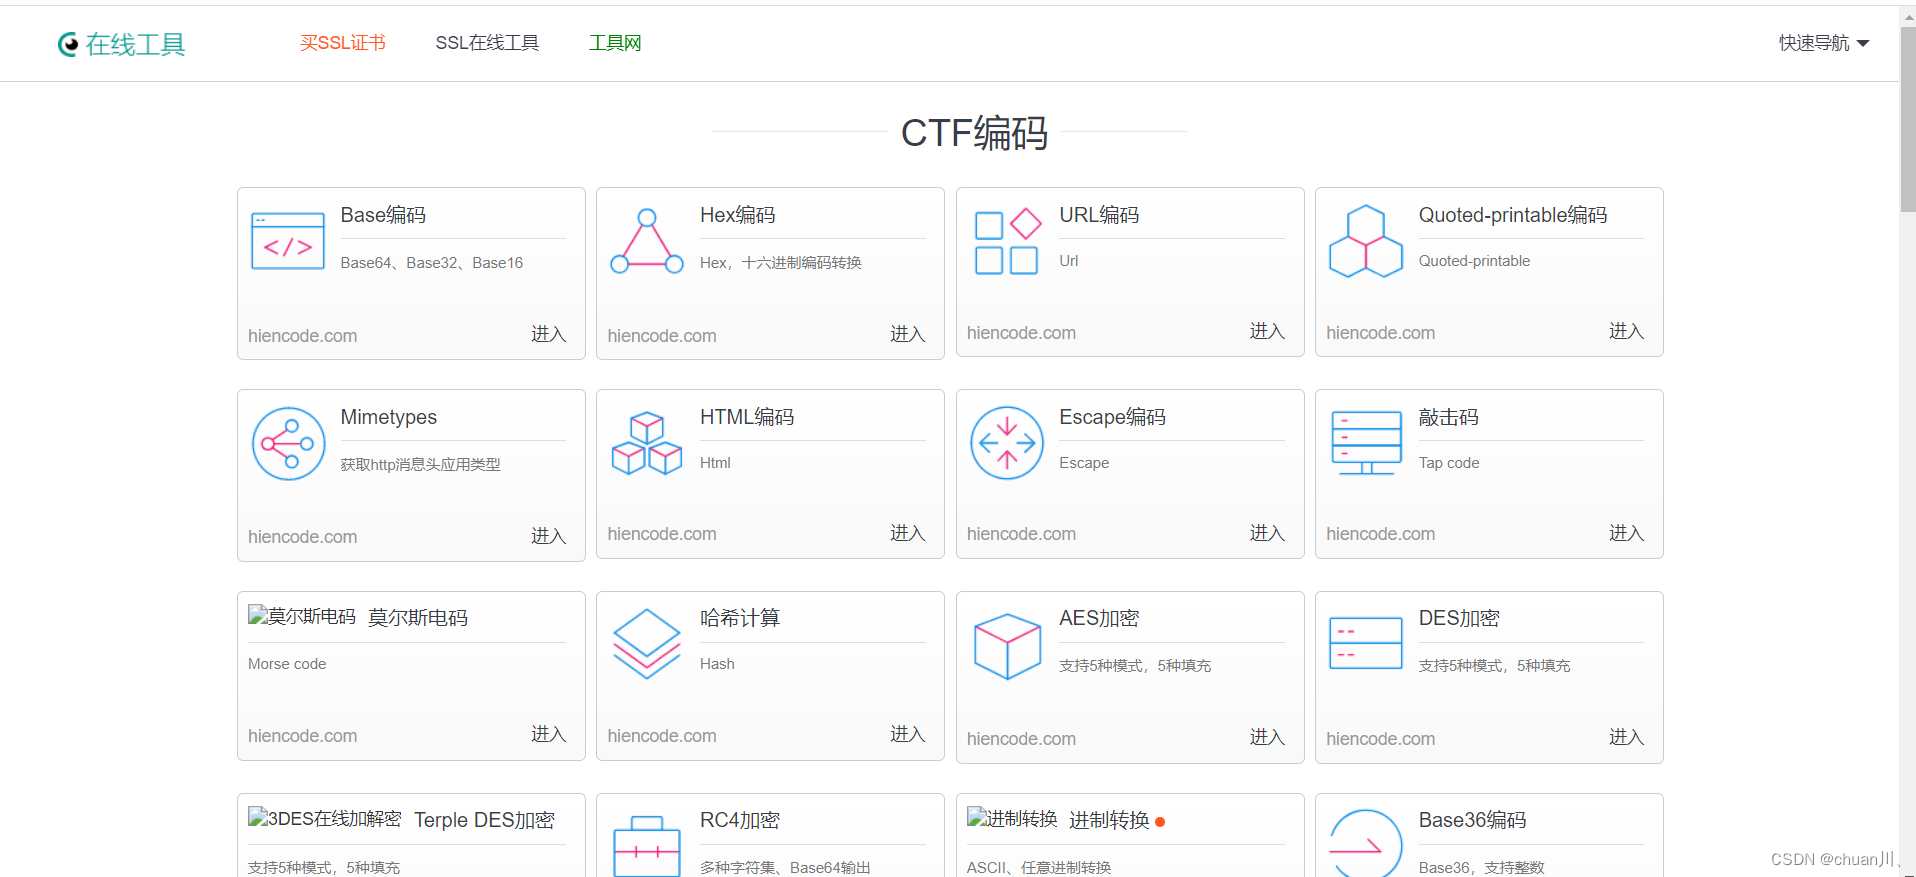Open the HTML编码 title link
The height and width of the screenshot is (877, 1916).
click(747, 417)
